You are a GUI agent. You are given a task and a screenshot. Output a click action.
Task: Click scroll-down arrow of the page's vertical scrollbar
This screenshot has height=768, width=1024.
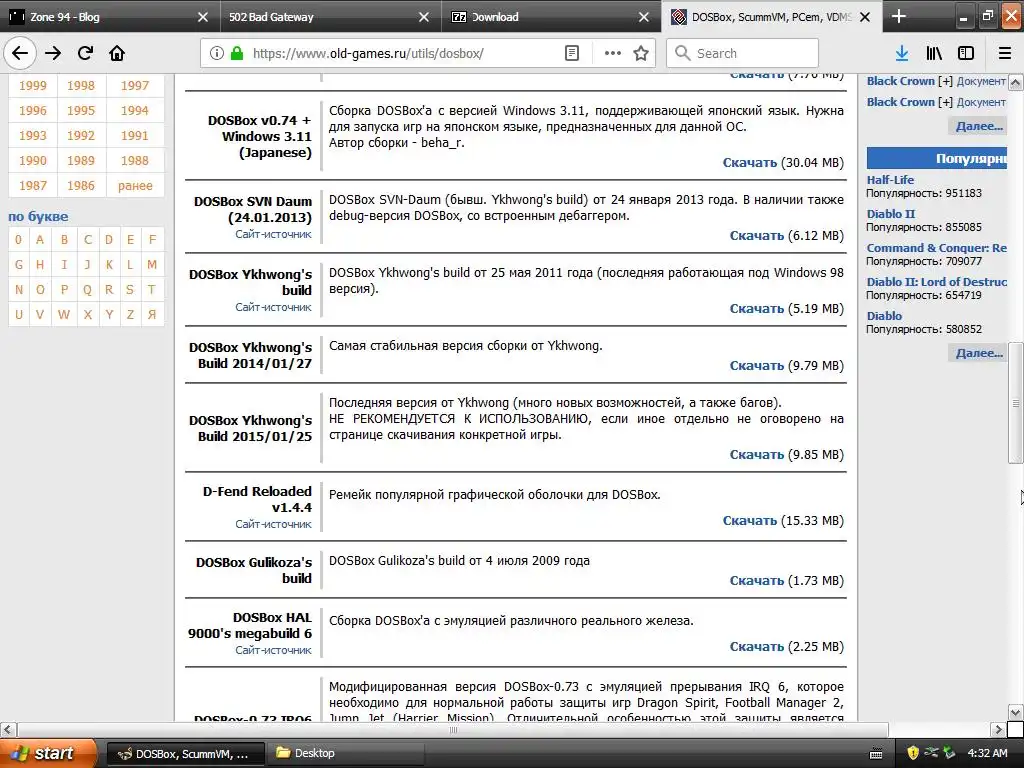pyautogui.click(x=1016, y=712)
